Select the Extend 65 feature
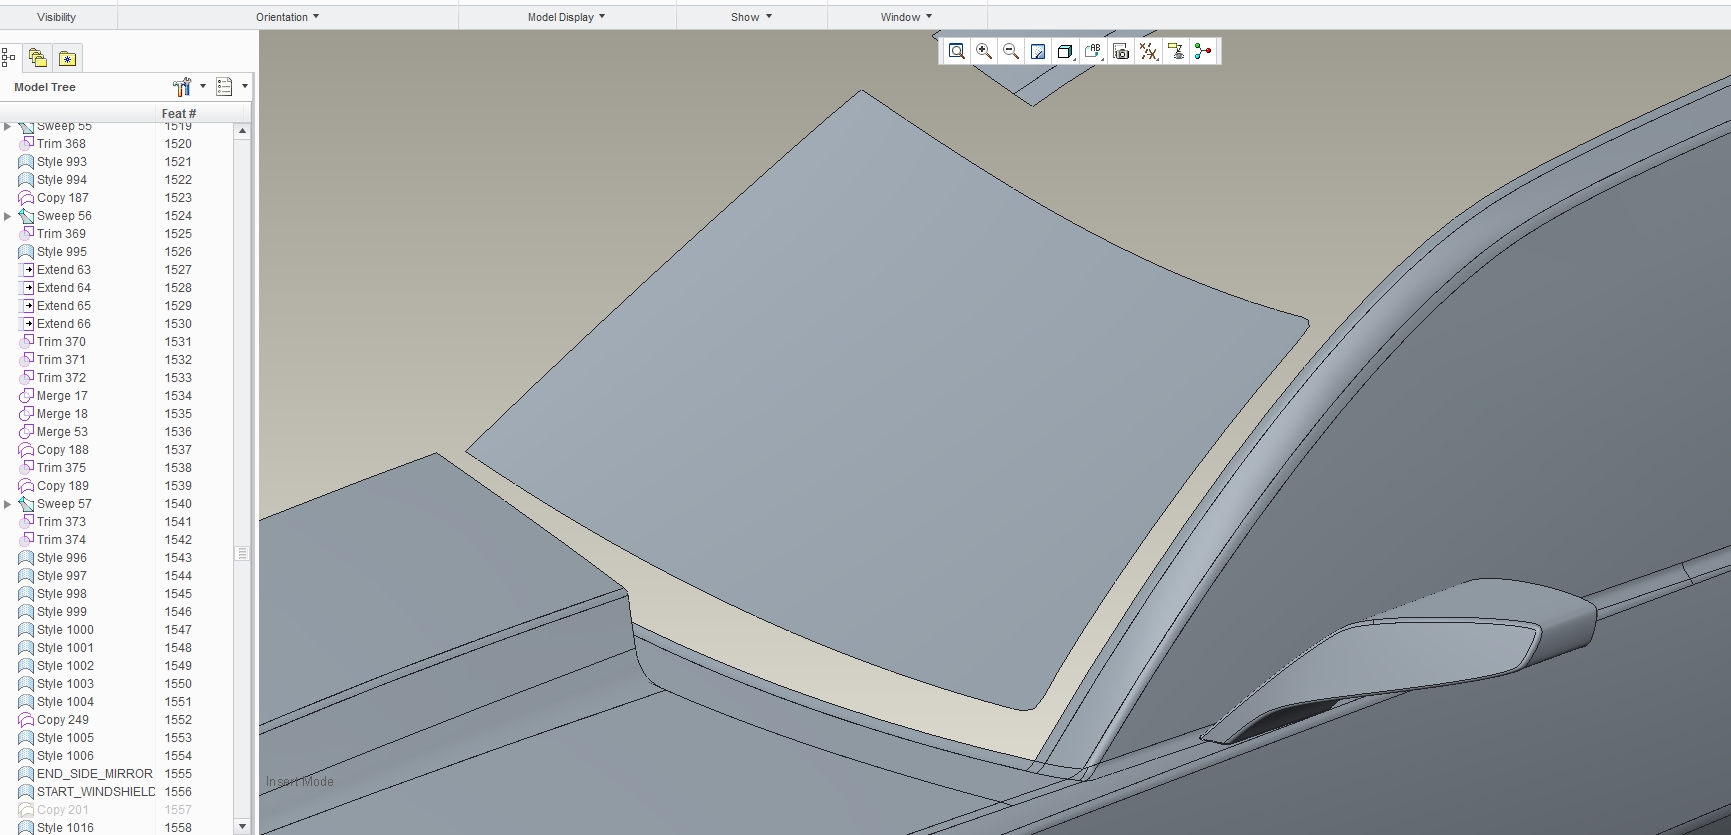 64,306
